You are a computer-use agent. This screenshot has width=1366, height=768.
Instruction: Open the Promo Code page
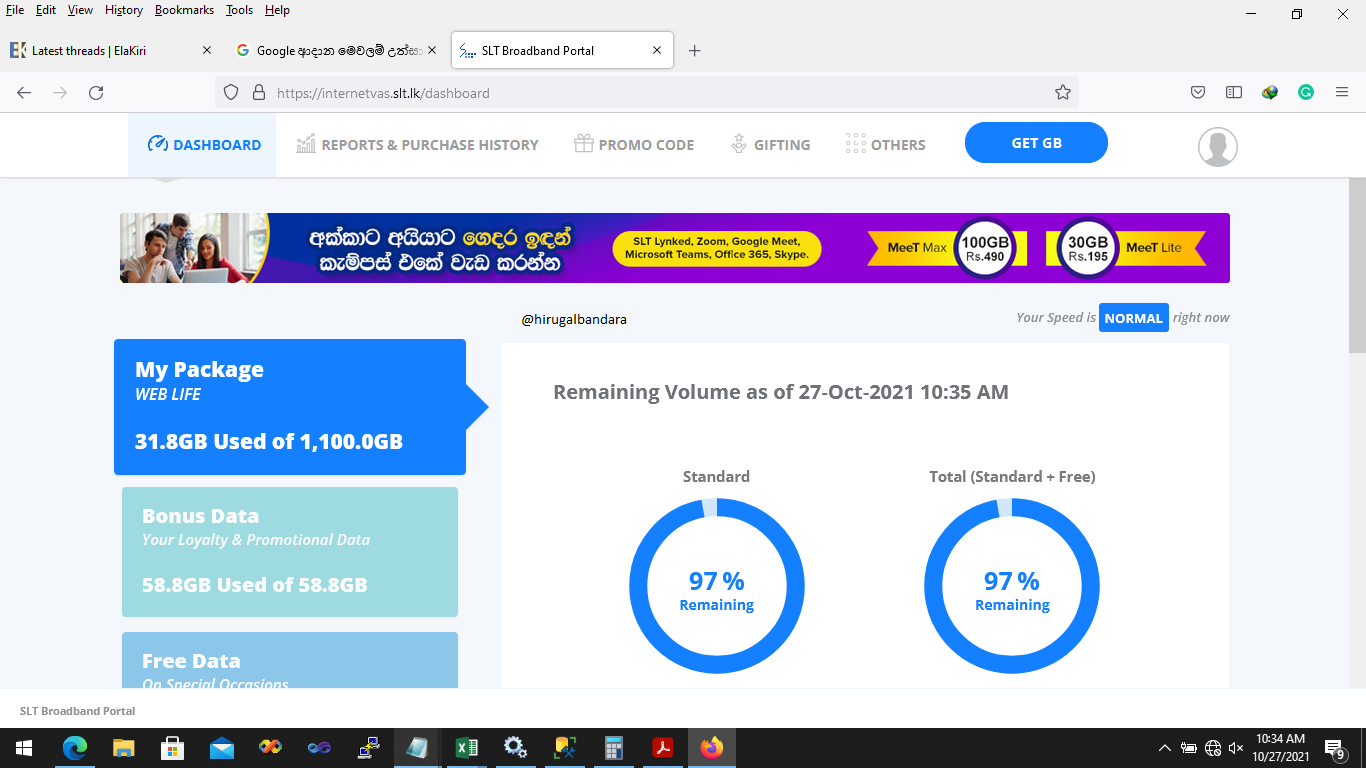(x=634, y=145)
